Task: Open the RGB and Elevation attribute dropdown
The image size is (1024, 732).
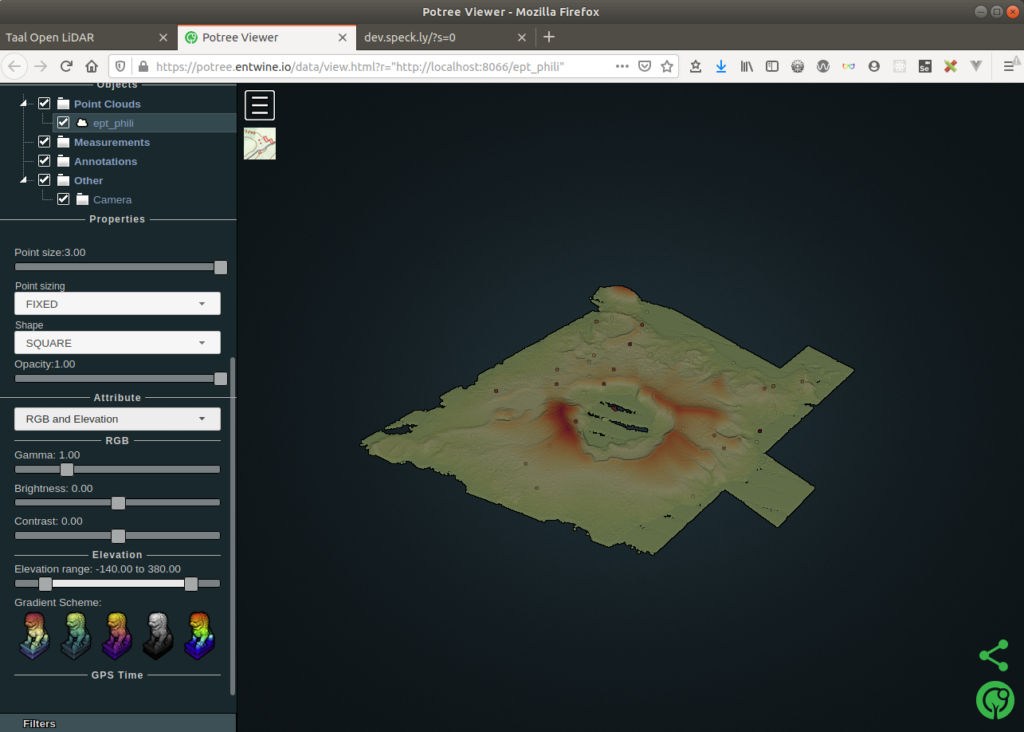Action: (118, 419)
